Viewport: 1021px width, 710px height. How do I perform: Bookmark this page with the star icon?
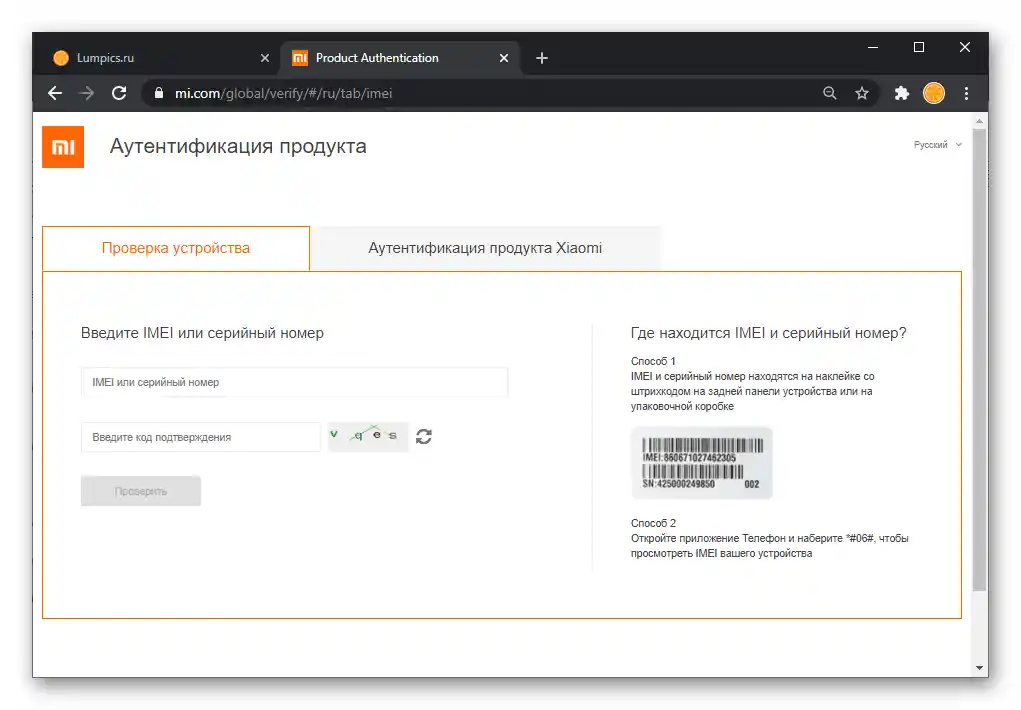click(862, 93)
